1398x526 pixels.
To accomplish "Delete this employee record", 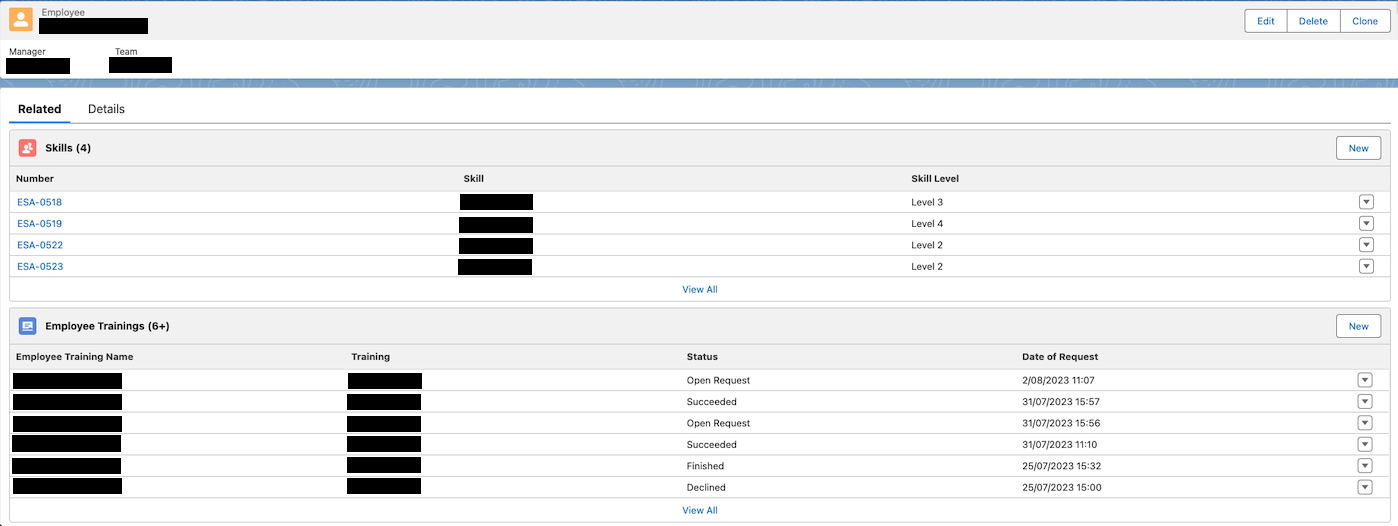I will click(x=1313, y=21).
